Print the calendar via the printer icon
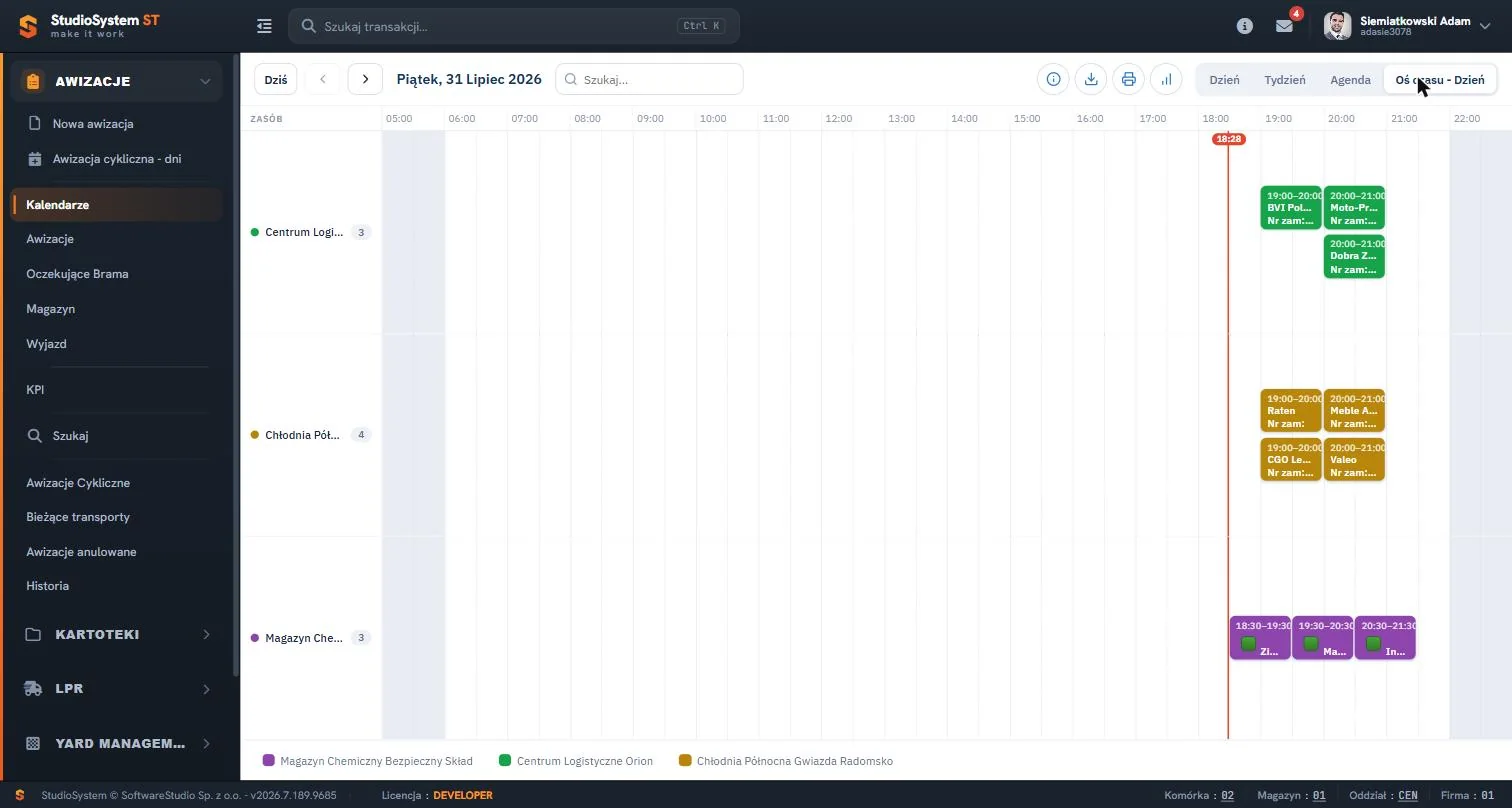 click(1129, 79)
